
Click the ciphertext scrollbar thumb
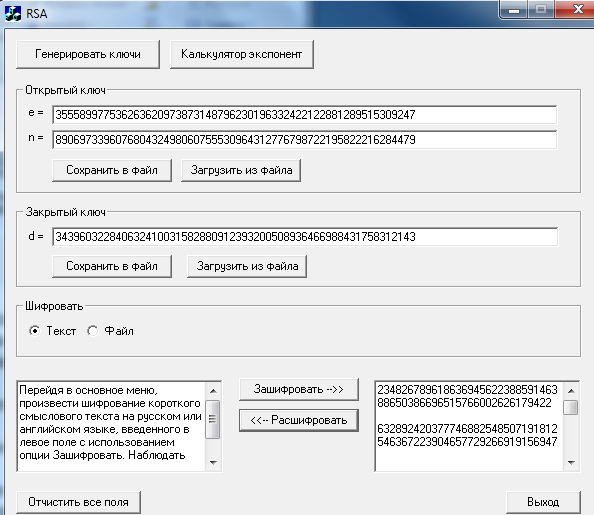coord(571,407)
